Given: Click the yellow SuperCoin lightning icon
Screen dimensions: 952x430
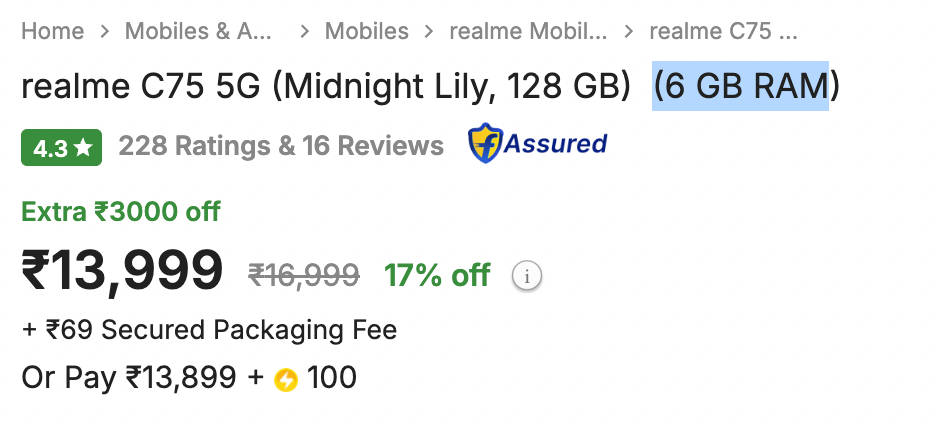Looking at the screenshot, I should click(x=285, y=380).
